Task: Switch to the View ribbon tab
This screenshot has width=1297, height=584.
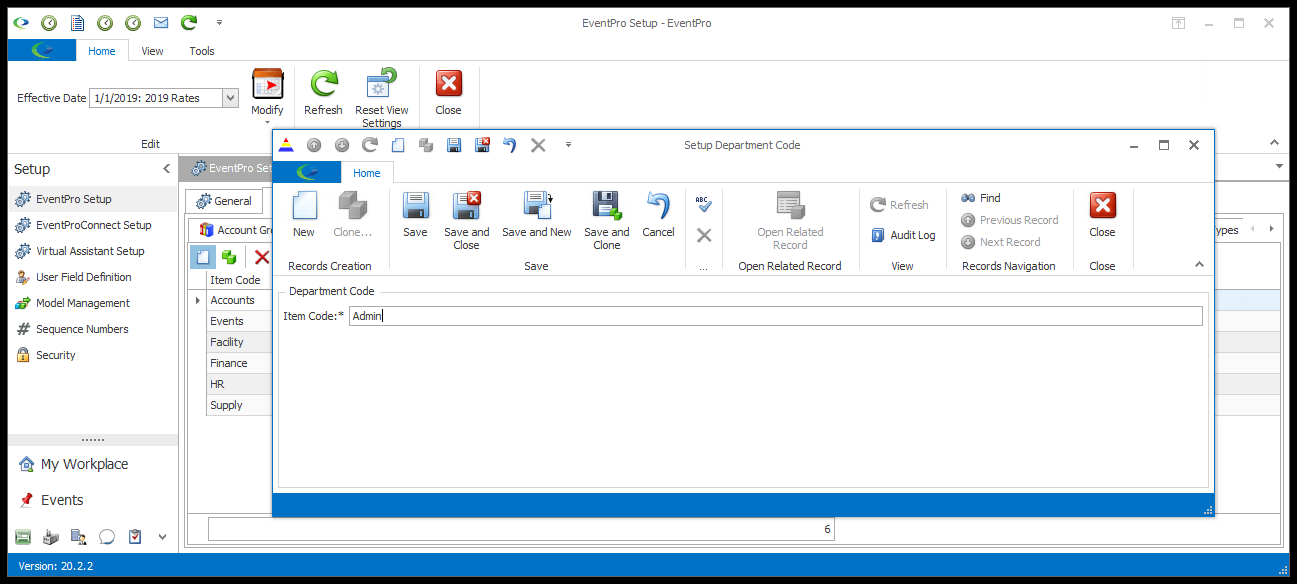Action: tap(152, 51)
